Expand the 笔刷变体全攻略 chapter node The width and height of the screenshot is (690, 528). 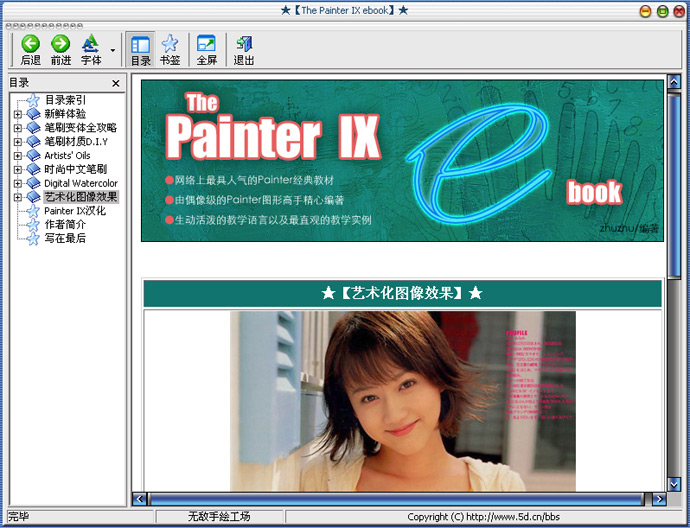click(x=17, y=128)
